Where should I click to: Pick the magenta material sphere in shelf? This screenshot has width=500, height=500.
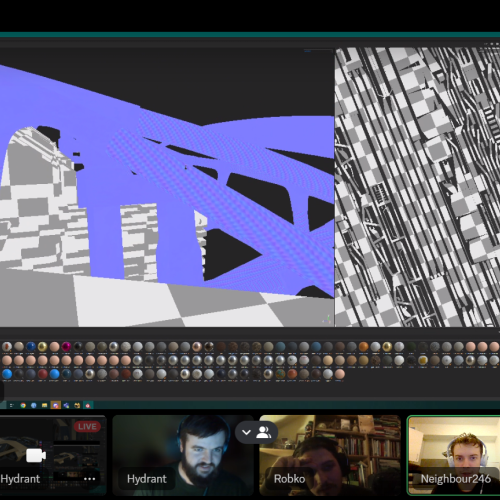pyautogui.click(x=66, y=347)
